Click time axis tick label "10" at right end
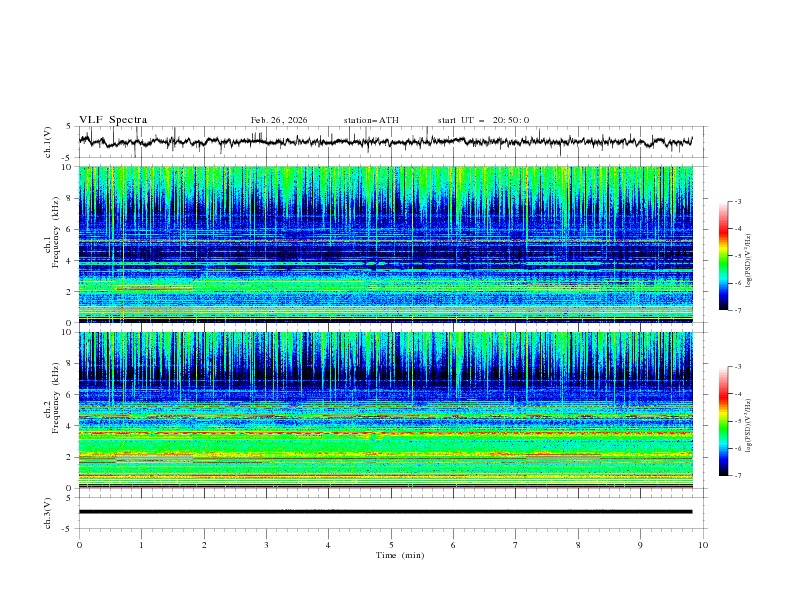Viewport: 792px width, 612px height. 703,545
